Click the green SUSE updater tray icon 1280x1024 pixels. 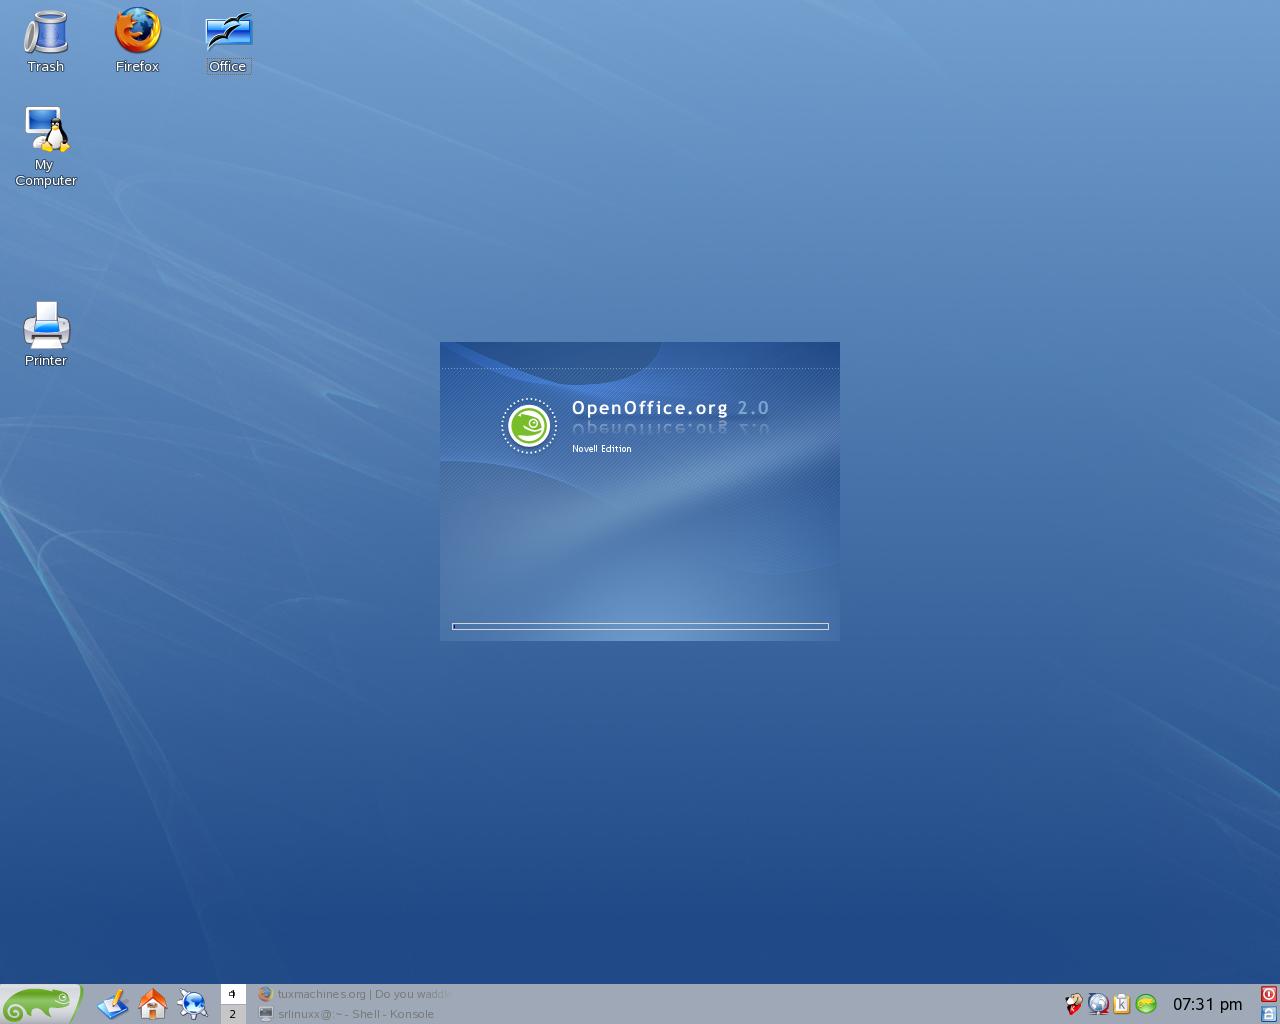[x=1146, y=1004]
